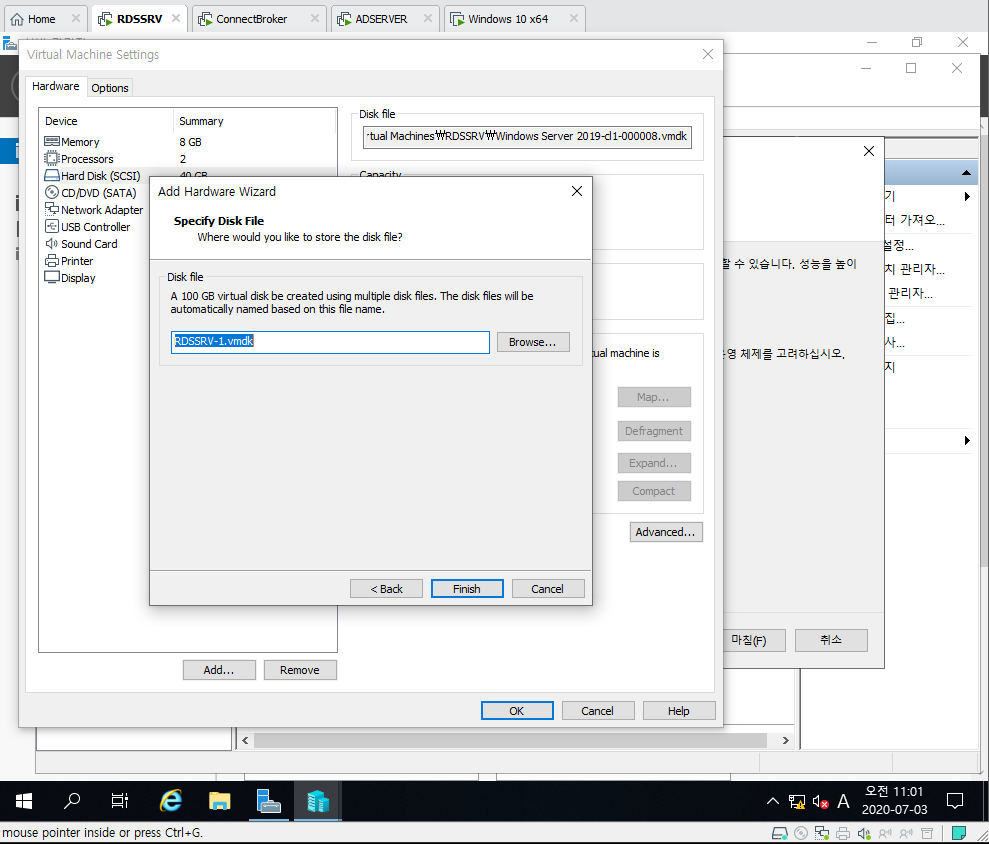The image size is (989, 844).
Task: Click Browse to choose disk file
Action: (533, 342)
